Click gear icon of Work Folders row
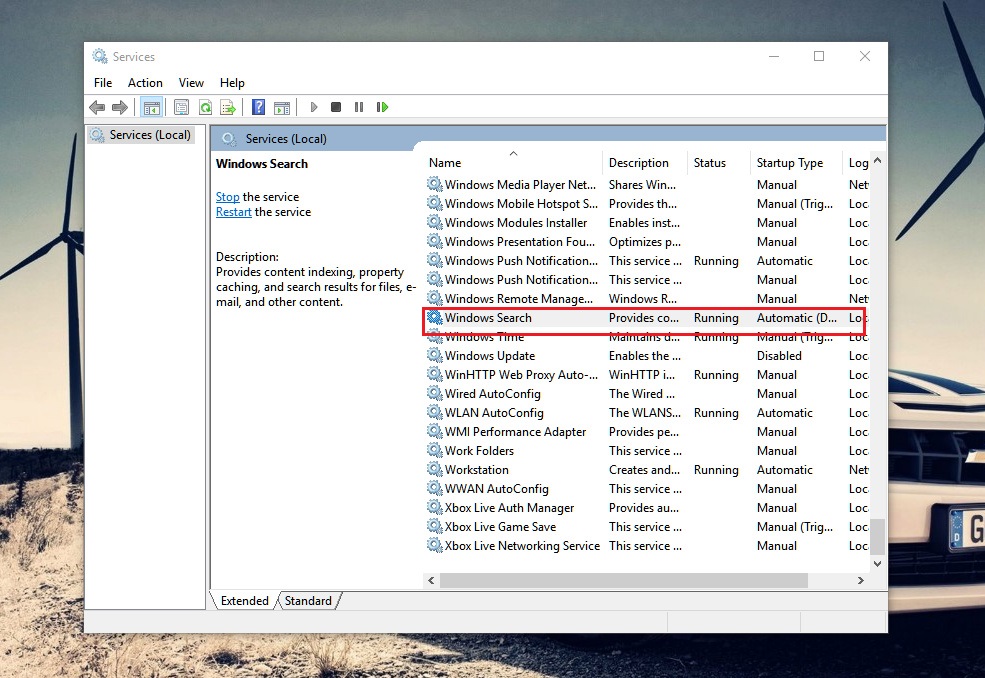The image size is (985, 678). pos(435,450)
